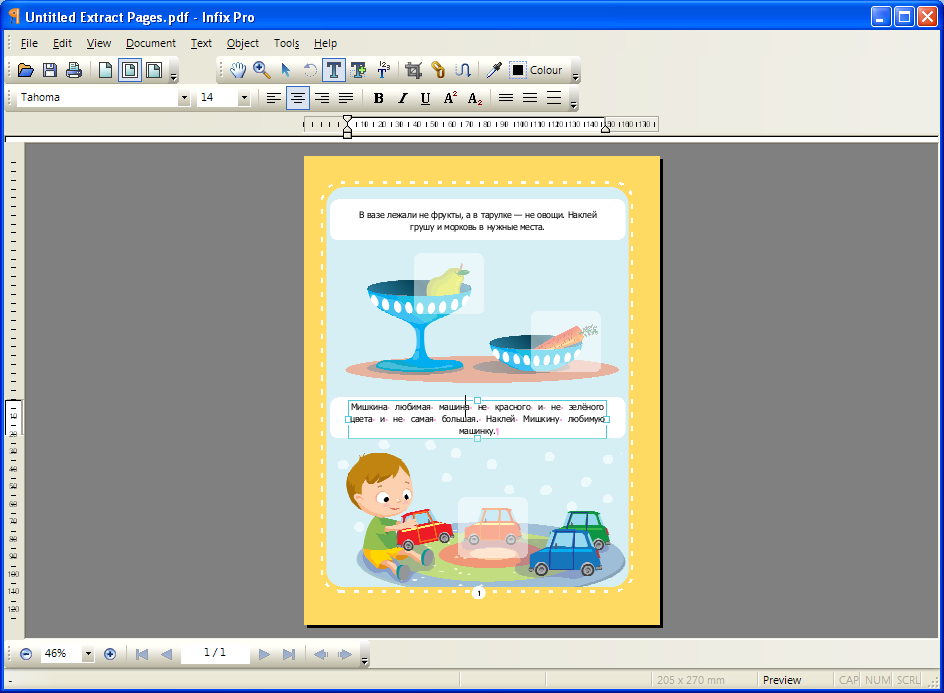Click the right indent marker on ruler

click(606, 126)
